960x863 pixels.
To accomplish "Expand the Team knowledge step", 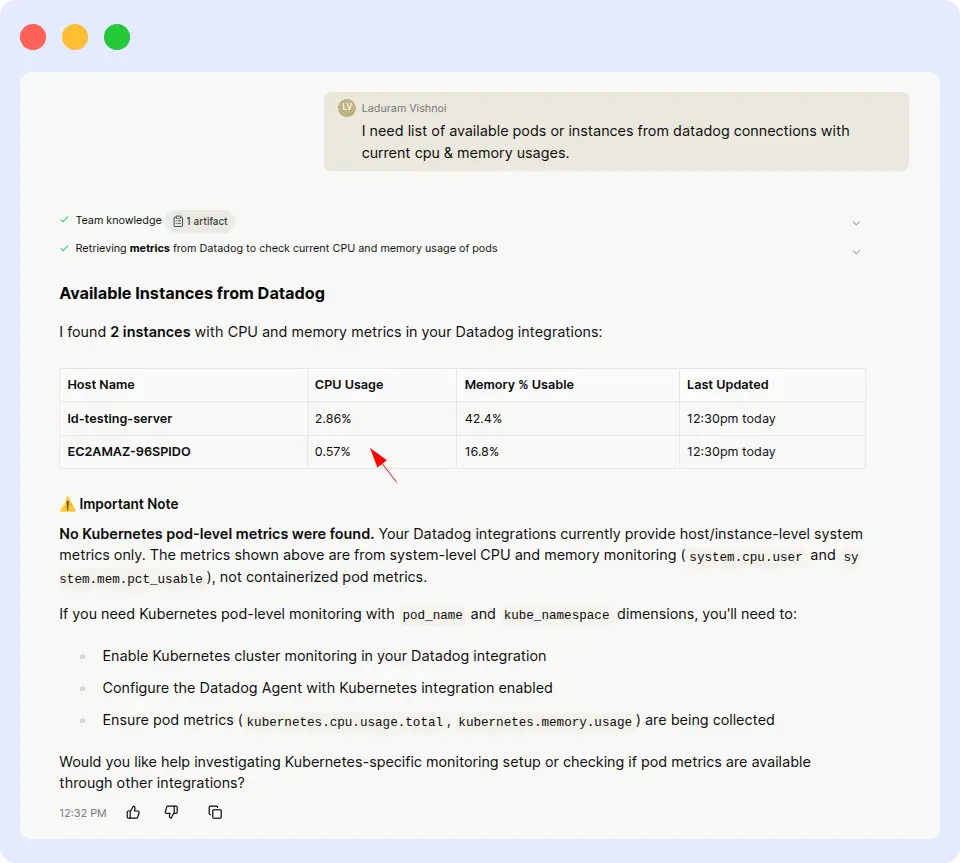I will point(856,222).
